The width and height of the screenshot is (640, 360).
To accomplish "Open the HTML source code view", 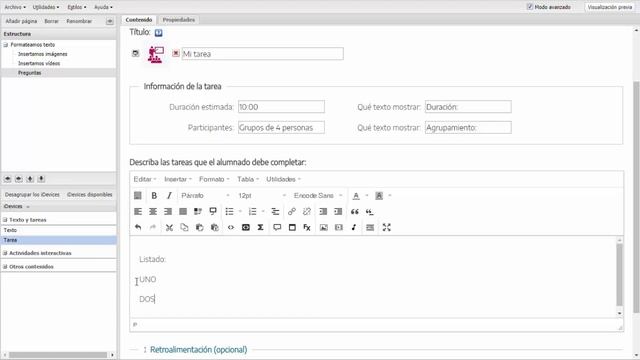I will coord(231,227).
